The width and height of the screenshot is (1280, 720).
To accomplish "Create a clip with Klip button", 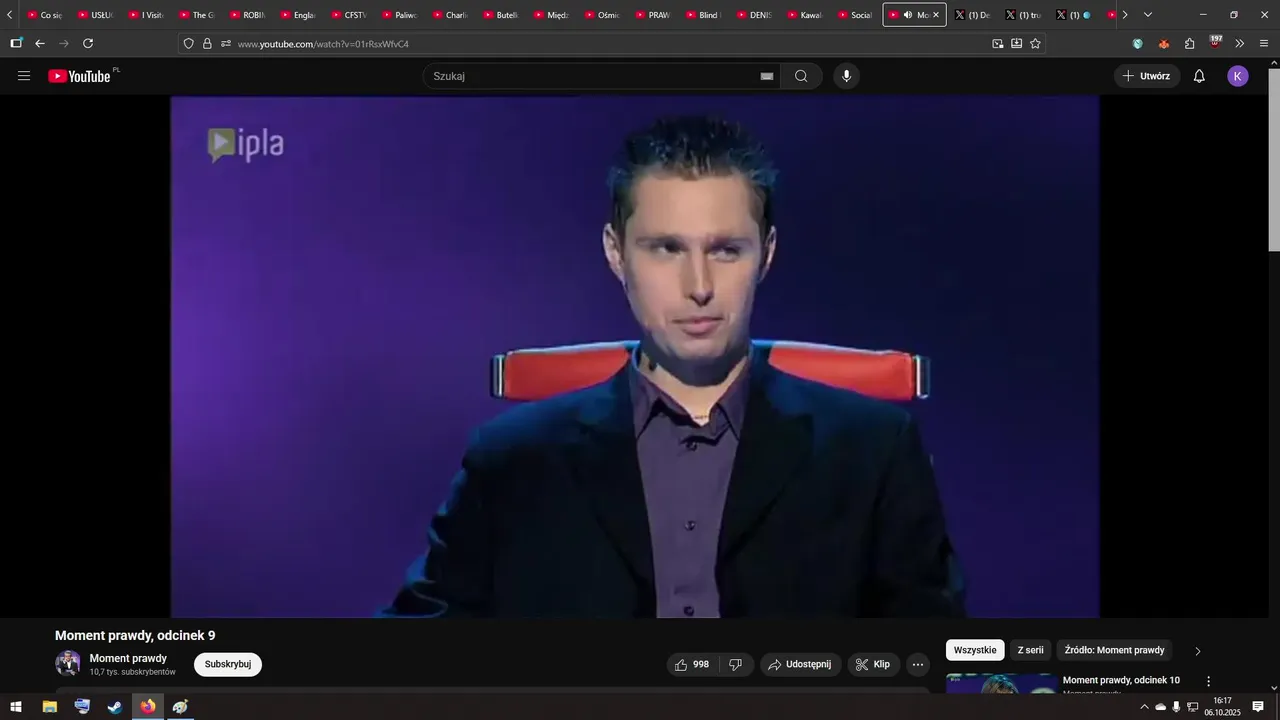I will [x=874, y=664].
